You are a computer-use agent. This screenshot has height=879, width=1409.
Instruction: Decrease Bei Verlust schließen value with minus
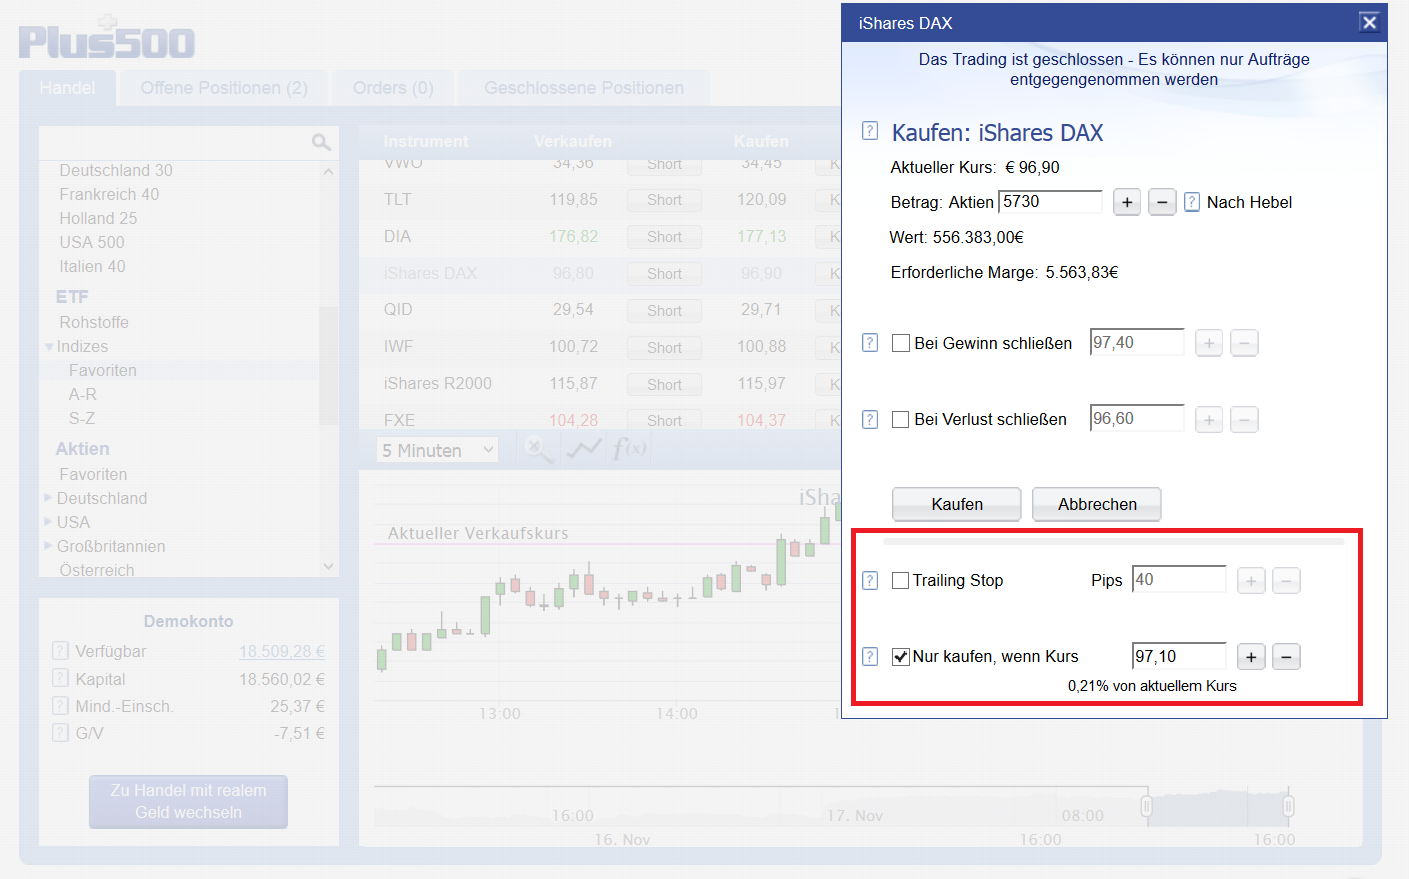coord(1244,419)
